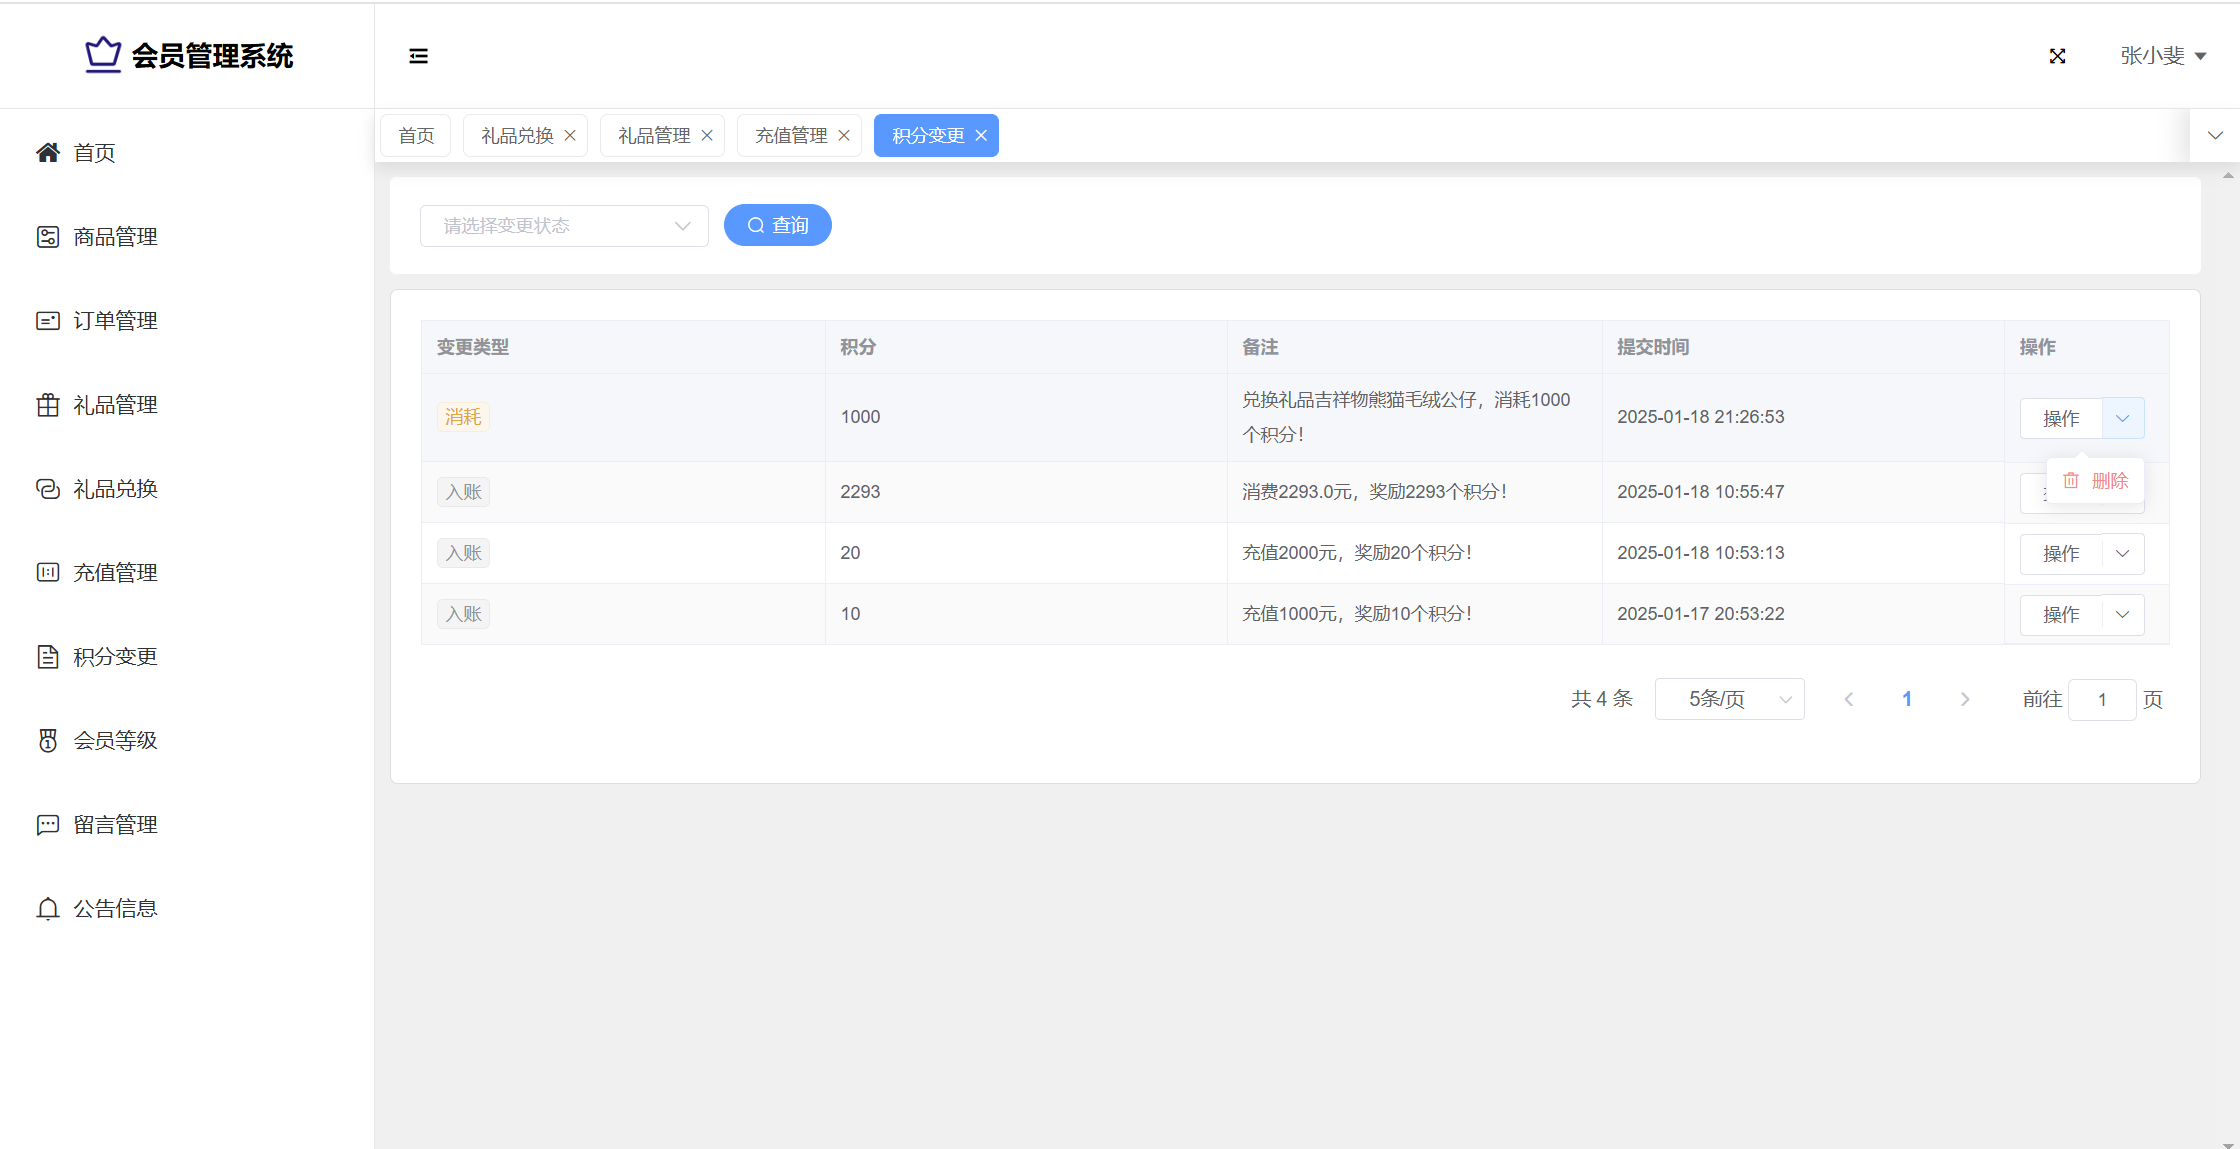Open the 请选择变更状态 dropdown
This screenshot has width=2240, height=1149.
tap(564, 226)
